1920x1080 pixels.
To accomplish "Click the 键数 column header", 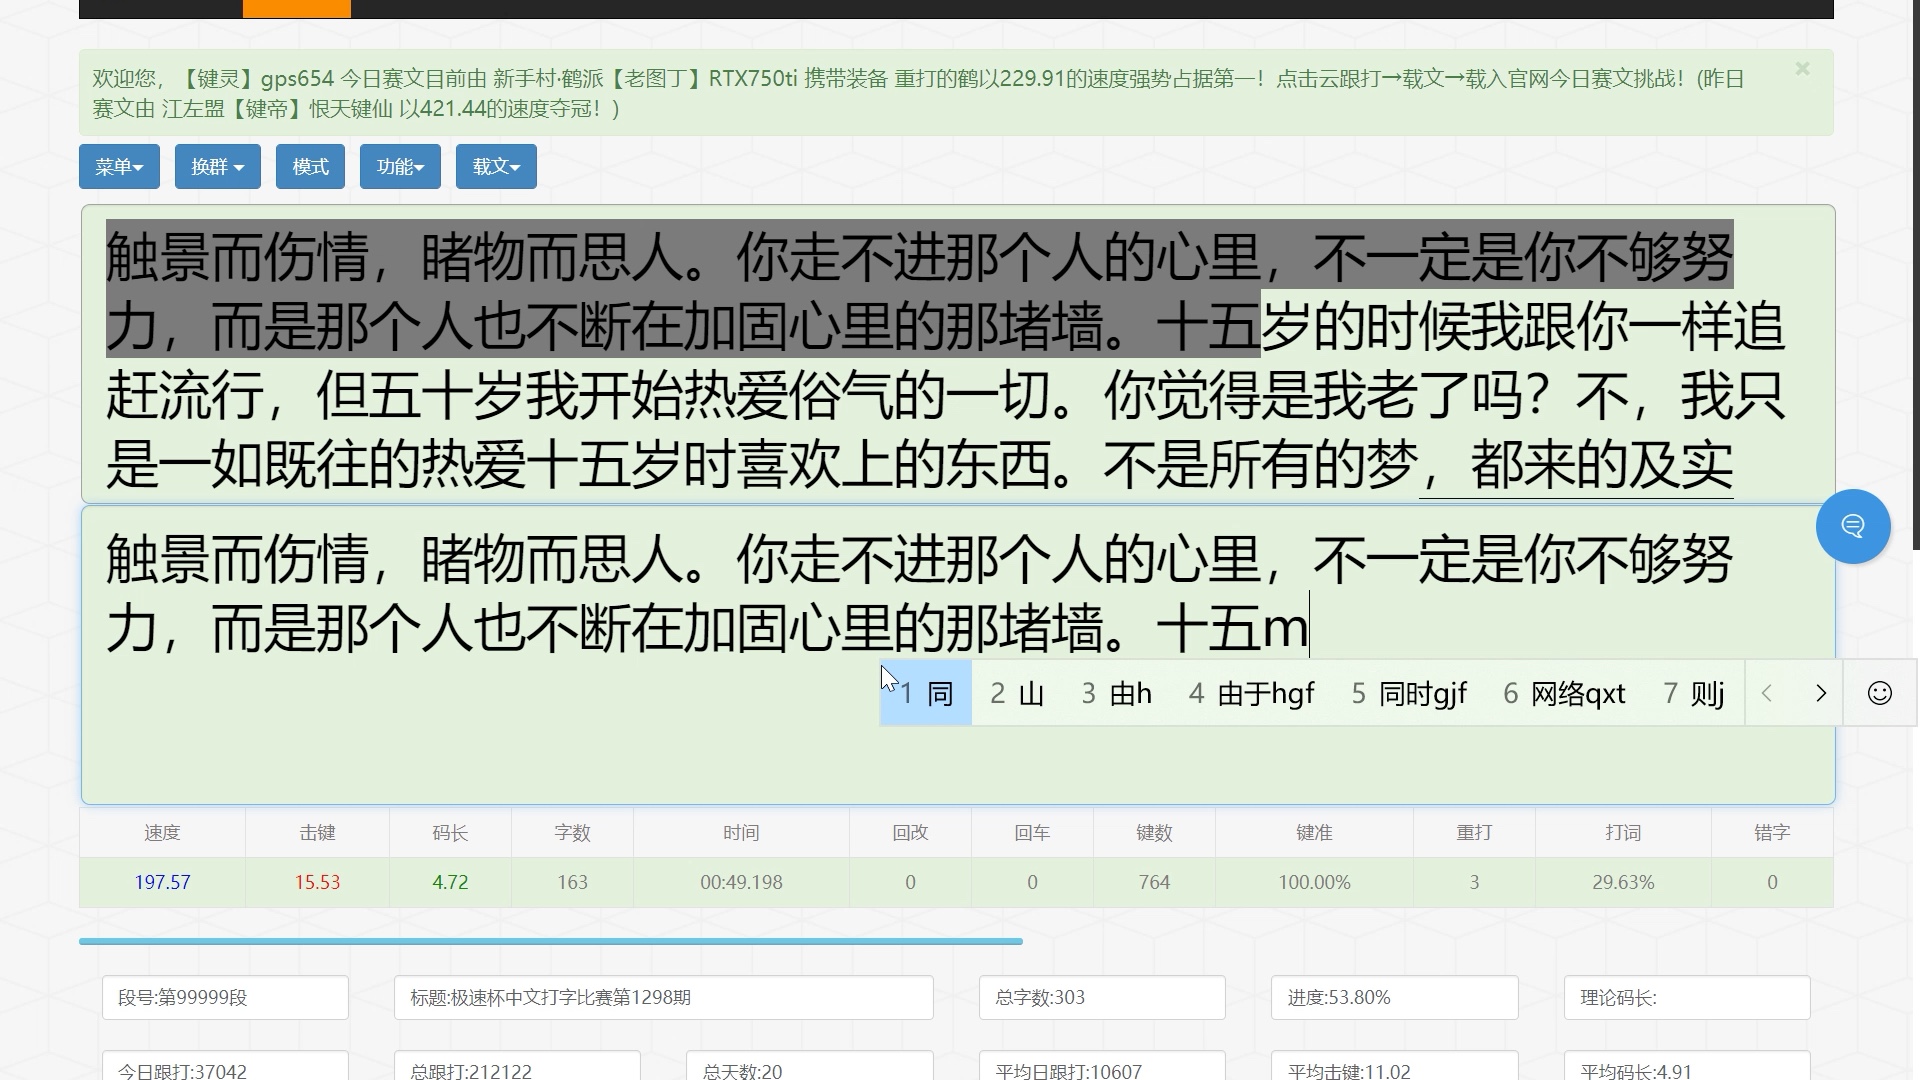I will click(x=1154, y=833).
